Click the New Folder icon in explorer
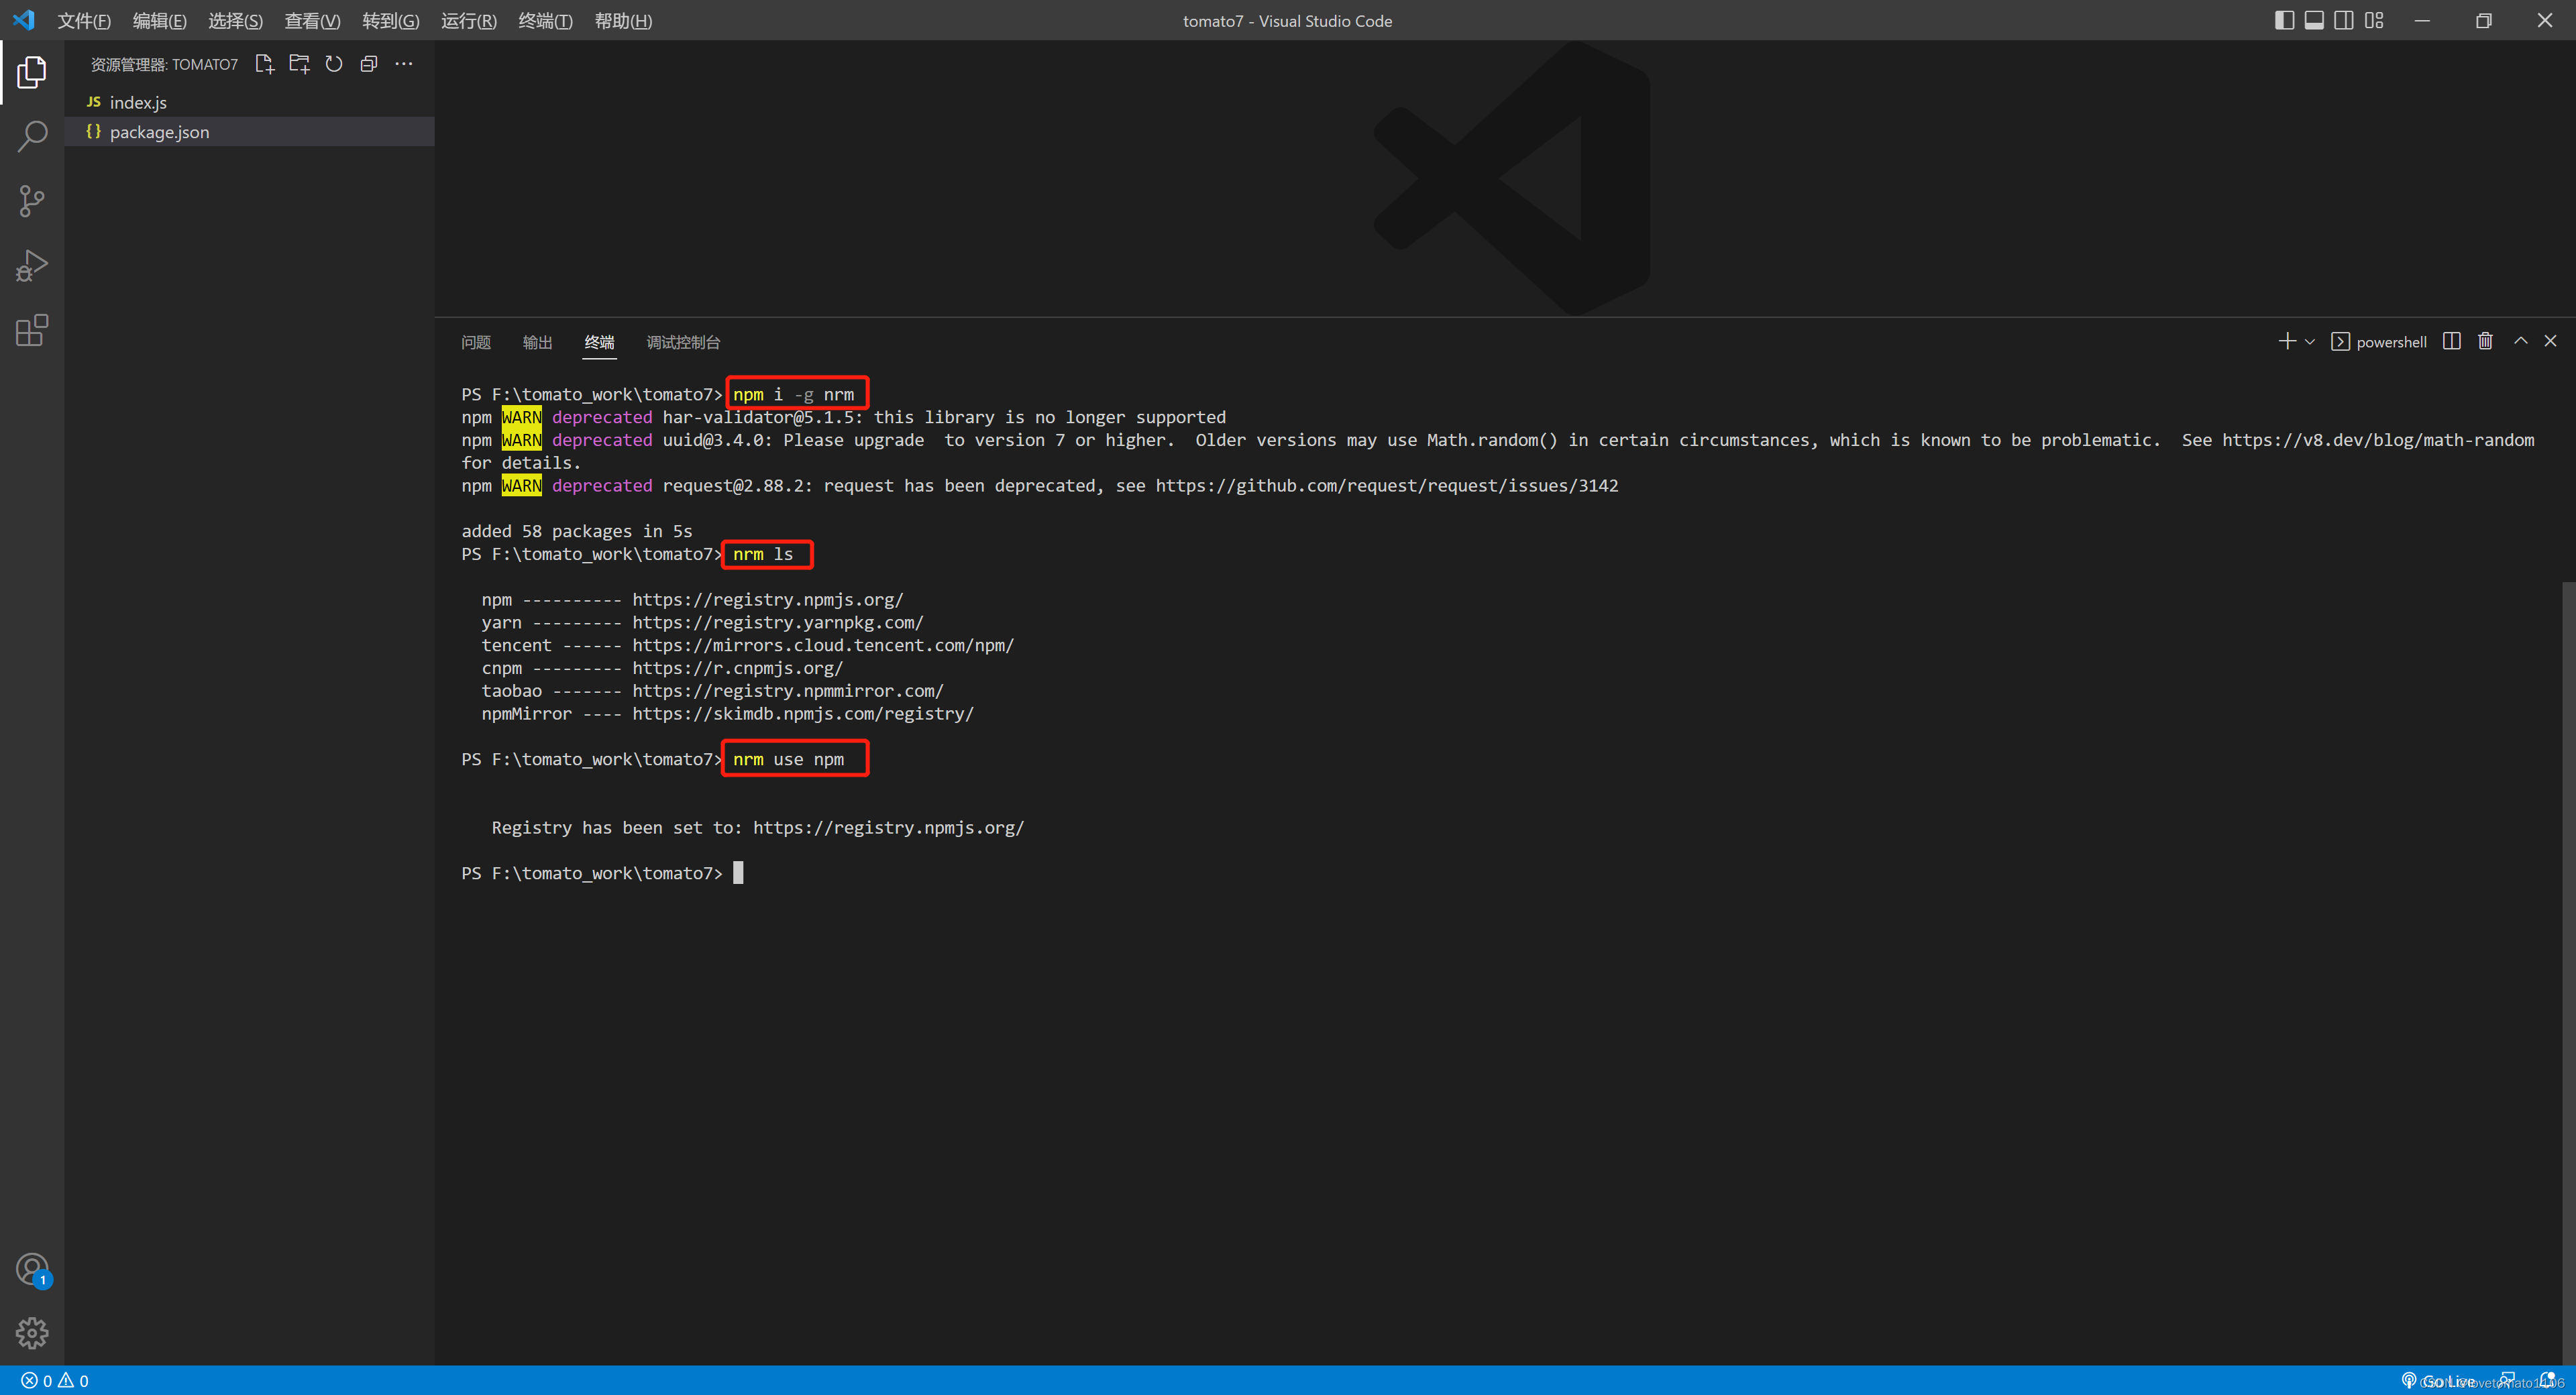 299,64
